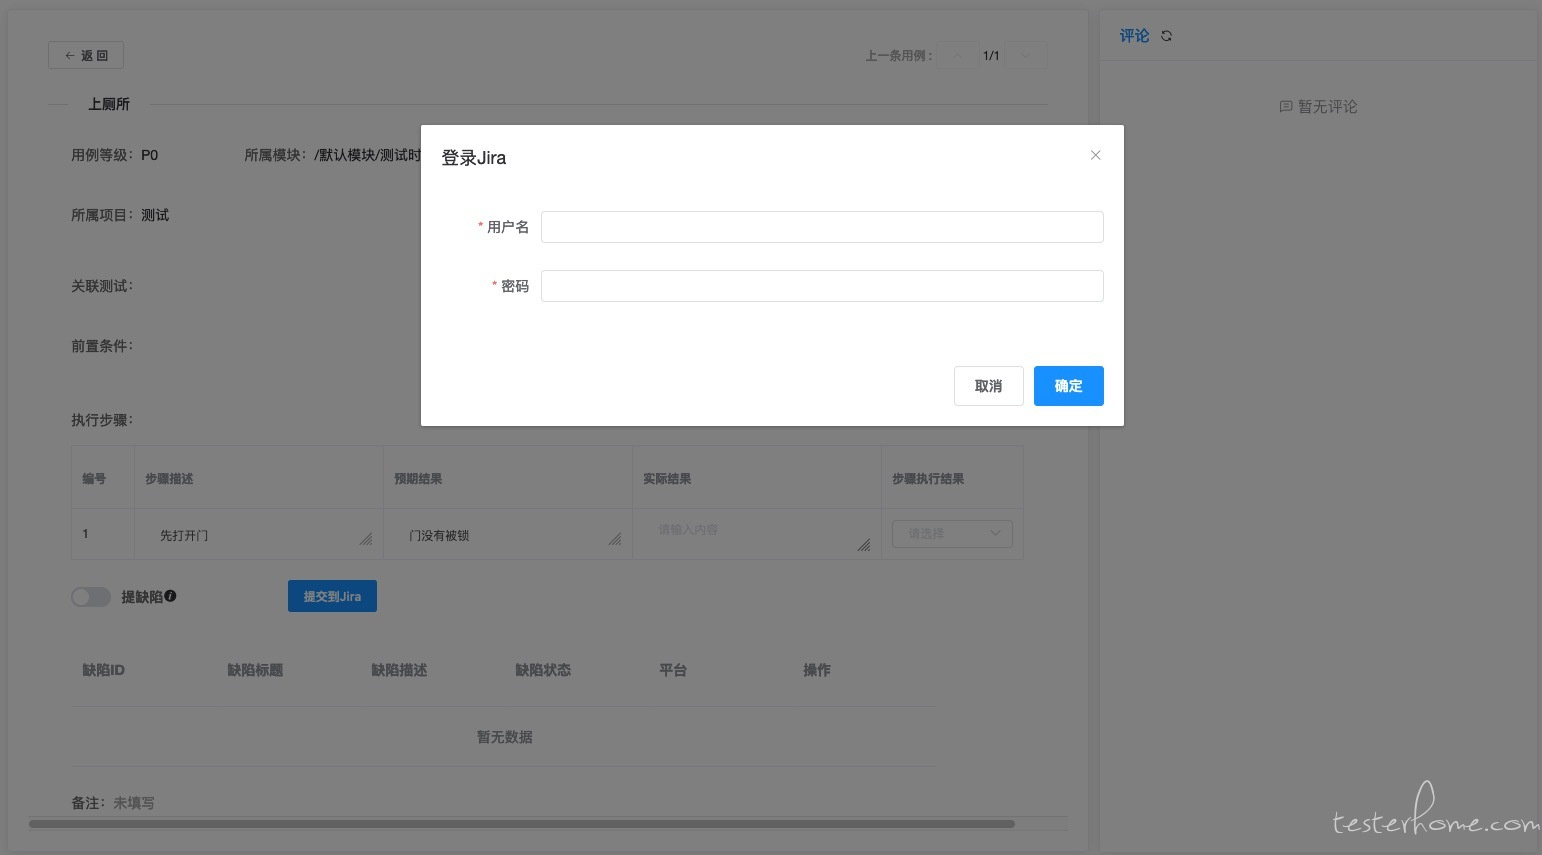Viewport: 1542px width, 855px height.
Task: Toggle the 提缺陷 switch
Action: (91, 597)
